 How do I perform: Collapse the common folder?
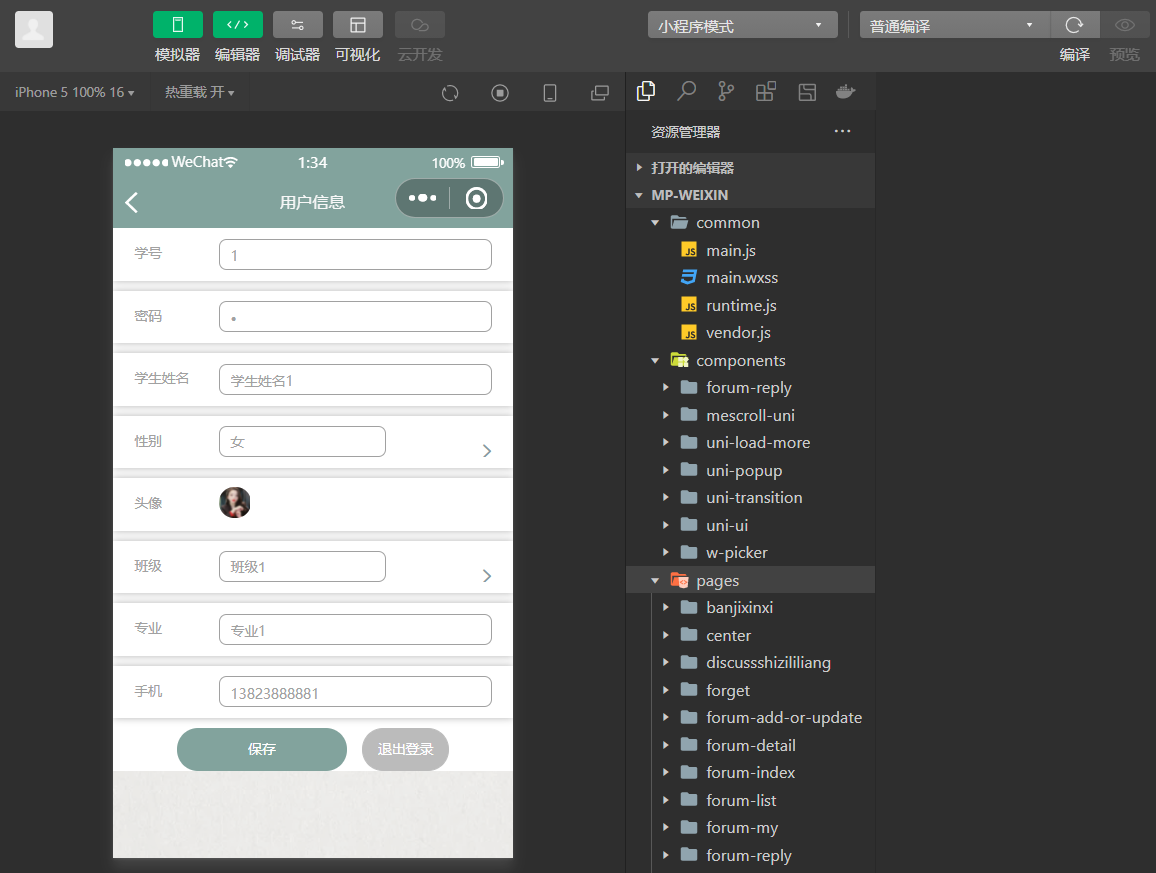click(x=751, y=223)
